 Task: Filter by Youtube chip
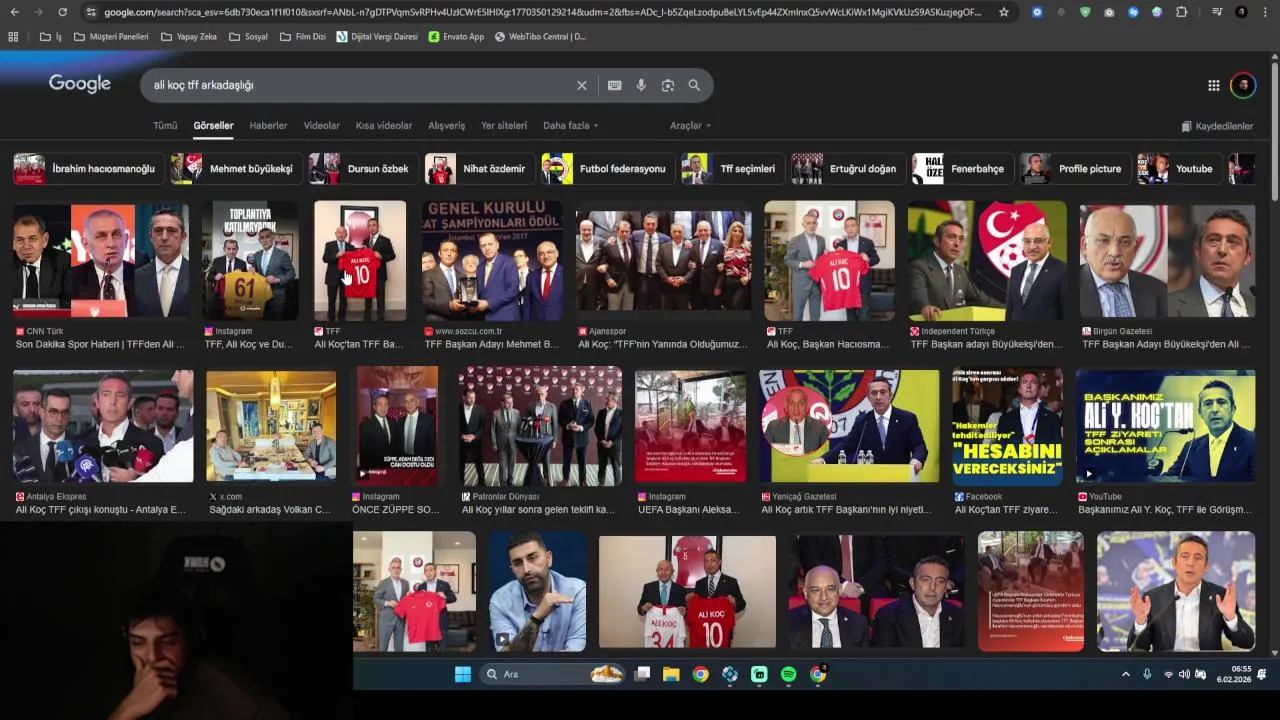[x=1179, y=169]
